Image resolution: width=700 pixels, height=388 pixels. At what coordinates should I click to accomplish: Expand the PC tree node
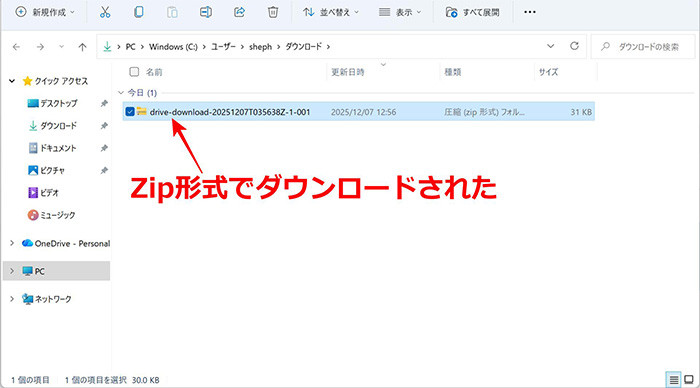coord(12,271)
